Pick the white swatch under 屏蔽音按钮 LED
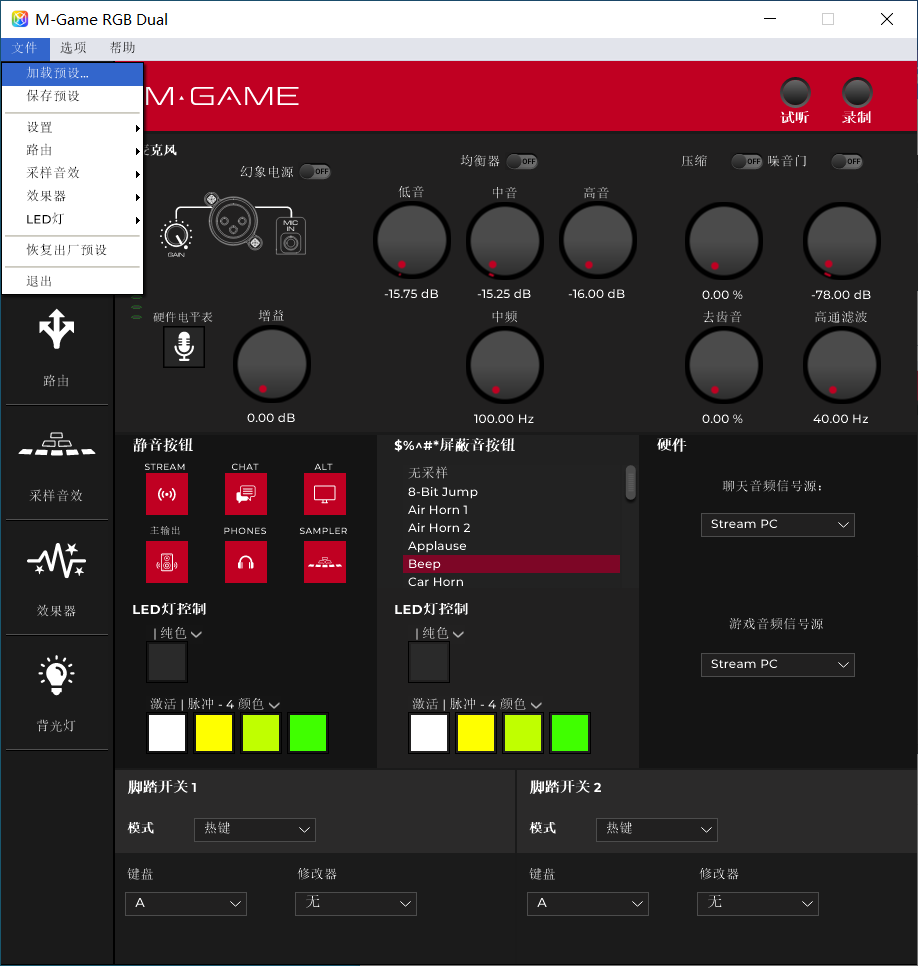The width and height of the screenshot is (918, 966). click(x=429, y=733)
